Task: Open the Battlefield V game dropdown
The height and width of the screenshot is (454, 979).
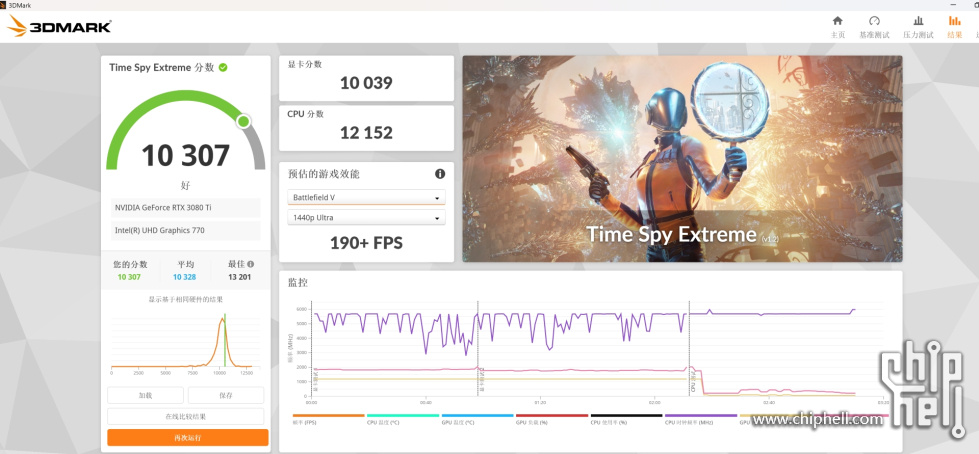Action: point(366,198)
